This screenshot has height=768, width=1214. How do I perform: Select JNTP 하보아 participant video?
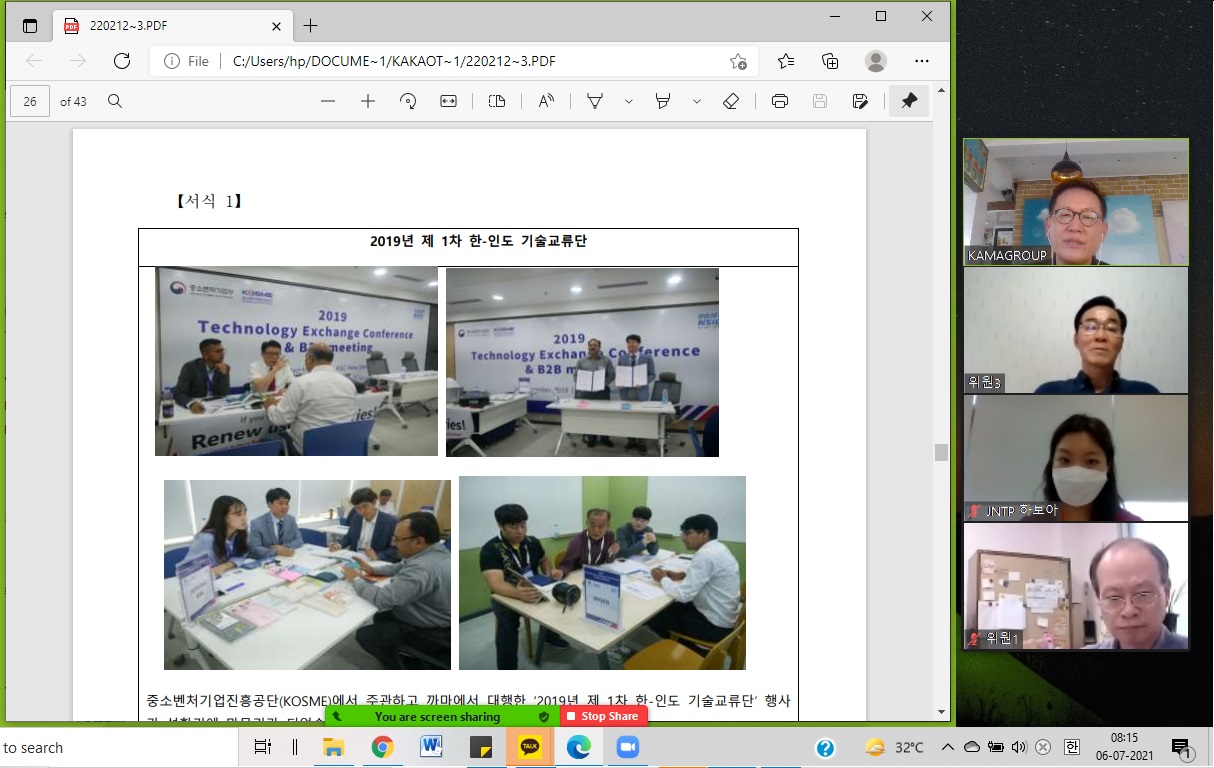pos(1076,458)
